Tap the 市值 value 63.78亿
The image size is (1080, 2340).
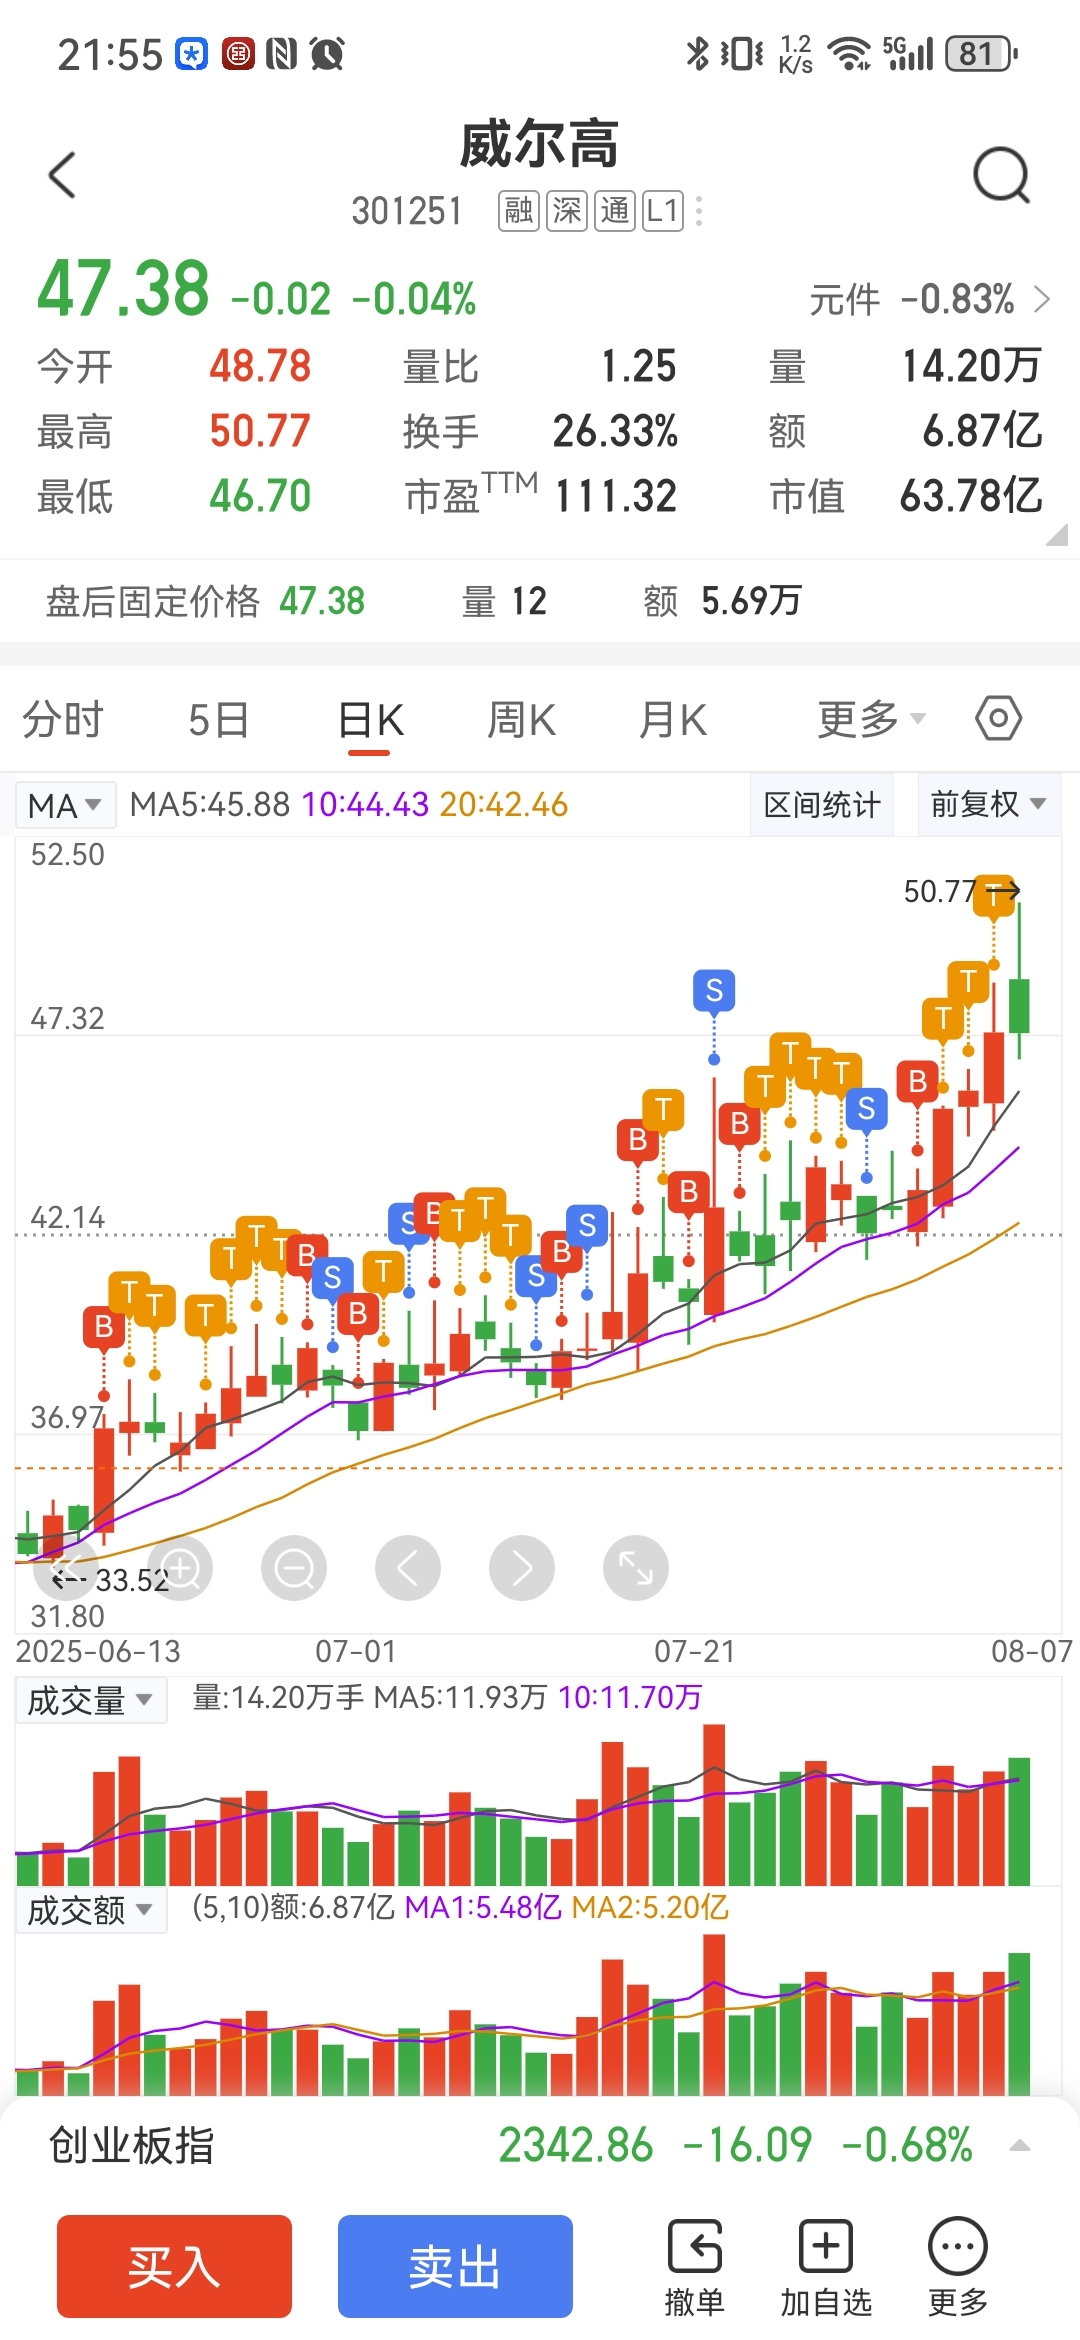coord(971,496)
